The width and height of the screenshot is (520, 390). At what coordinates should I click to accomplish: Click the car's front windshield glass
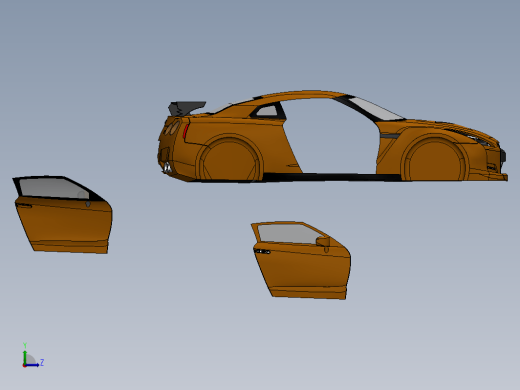coord(376,109)
